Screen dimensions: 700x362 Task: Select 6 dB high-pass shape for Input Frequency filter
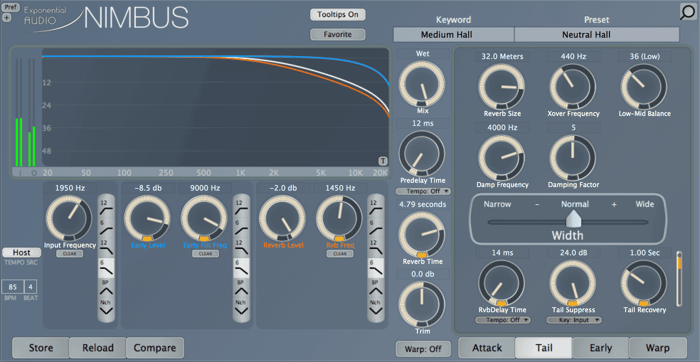click(106, 227)
